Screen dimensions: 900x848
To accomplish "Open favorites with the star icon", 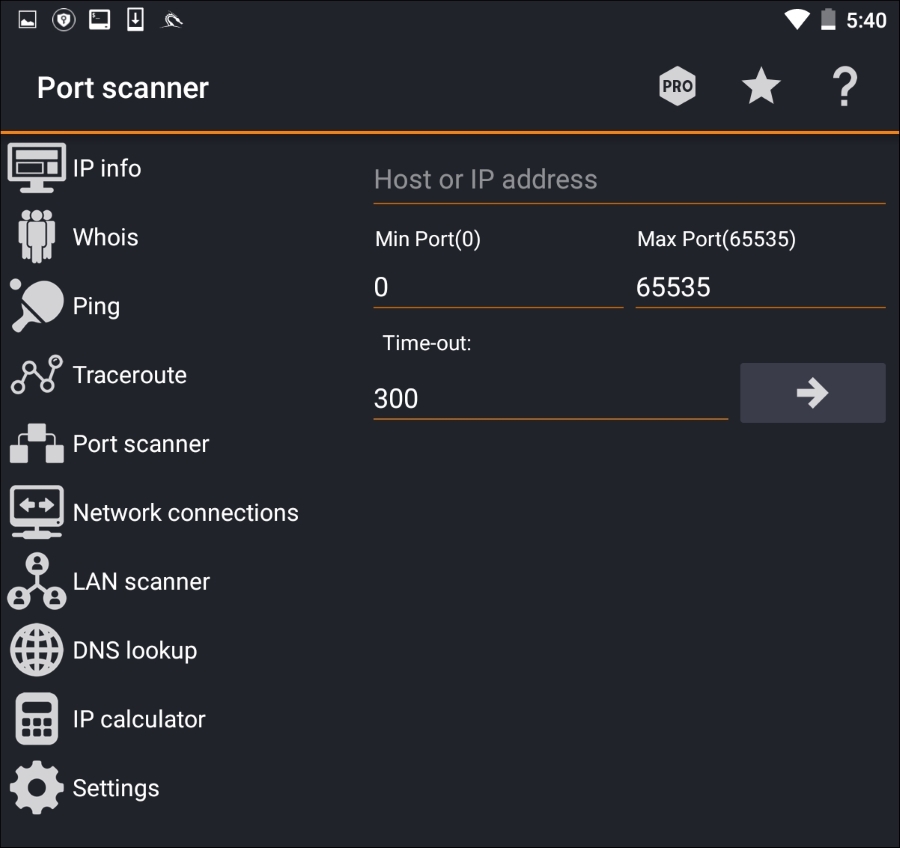I will (x=760, y=86).
